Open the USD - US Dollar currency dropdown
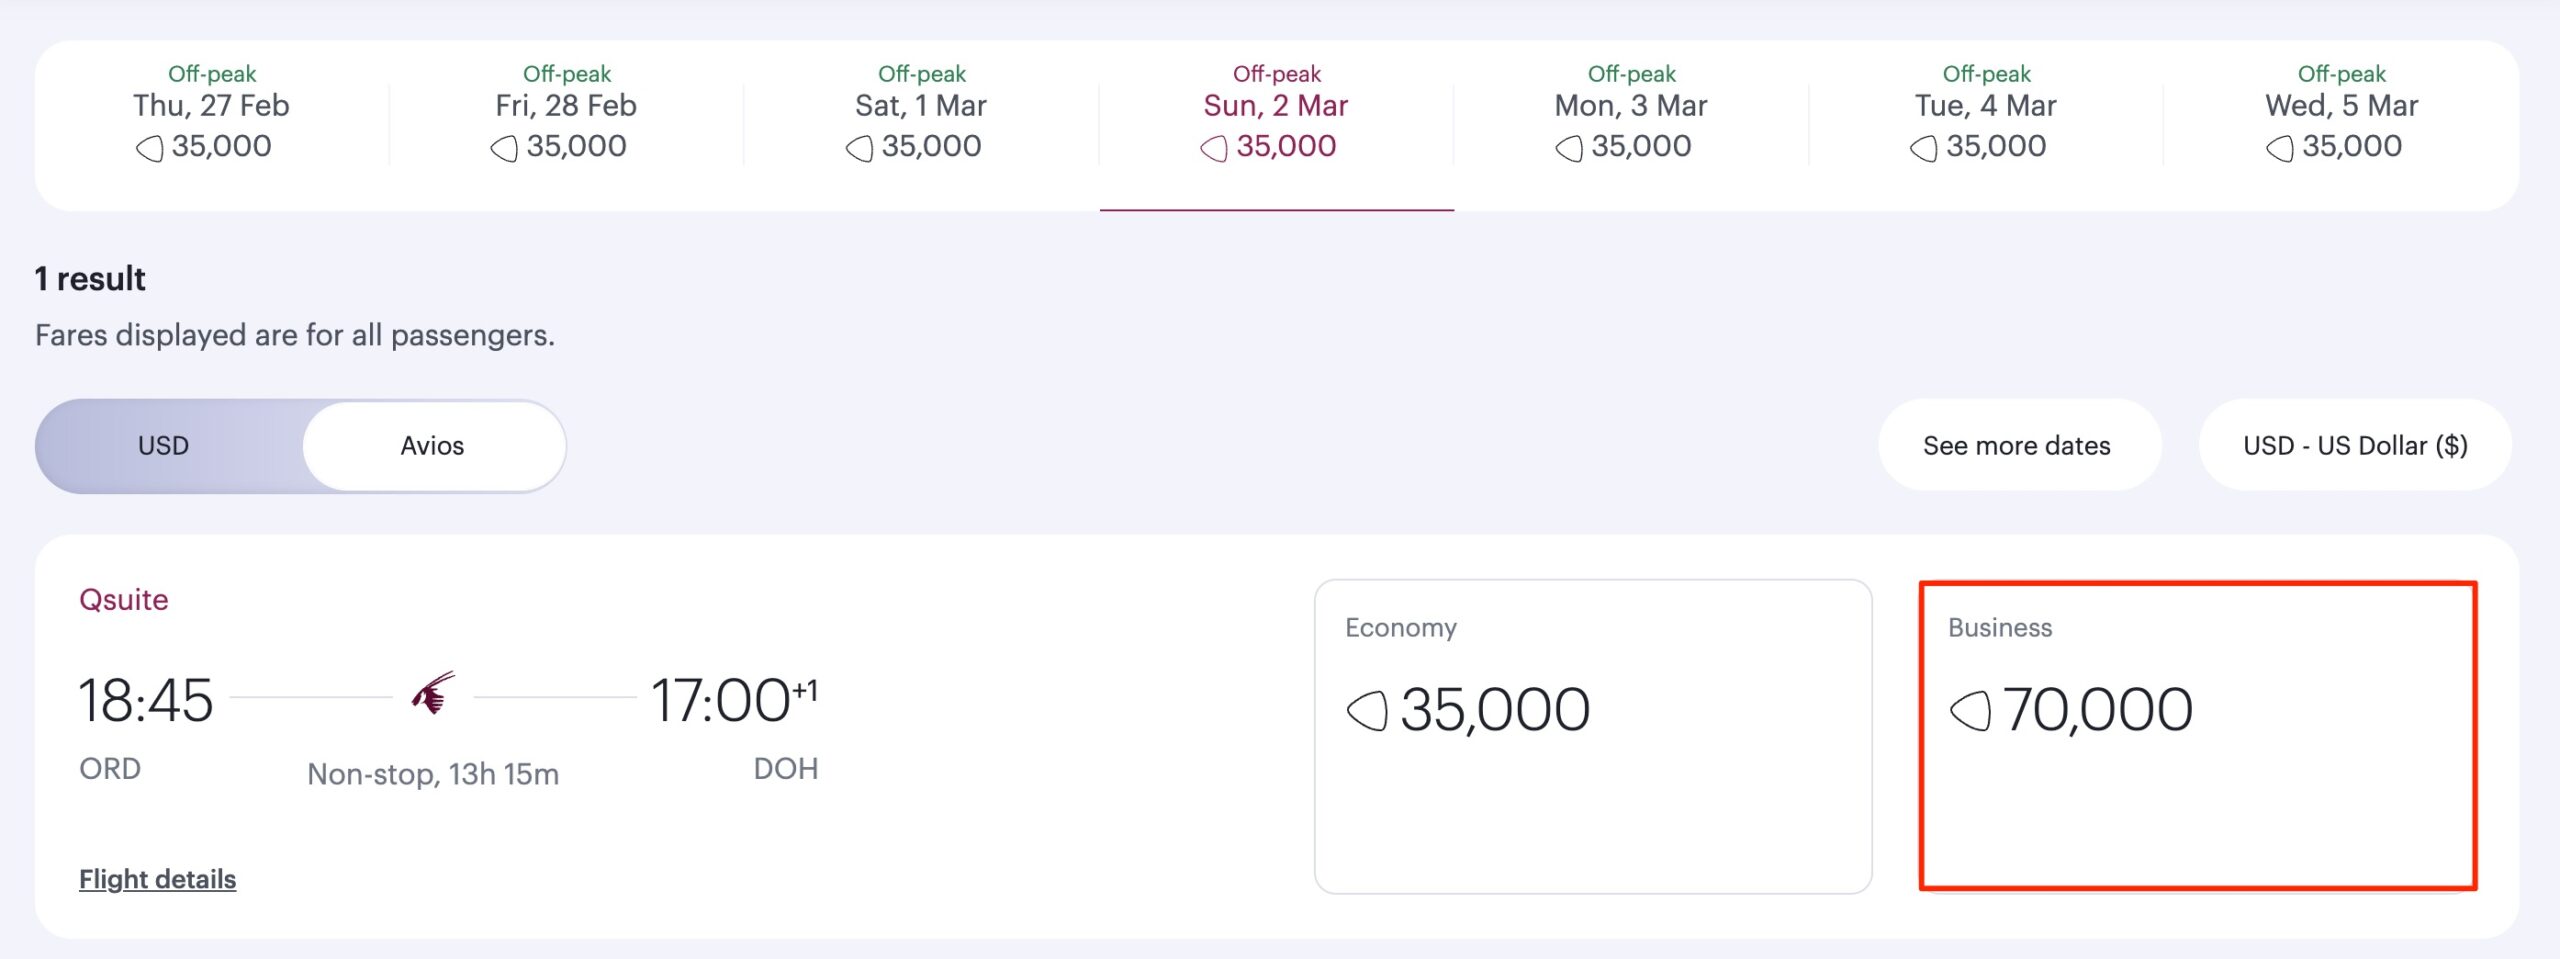The width and height of the screenshot is (2560, 959). [2355, 446]
